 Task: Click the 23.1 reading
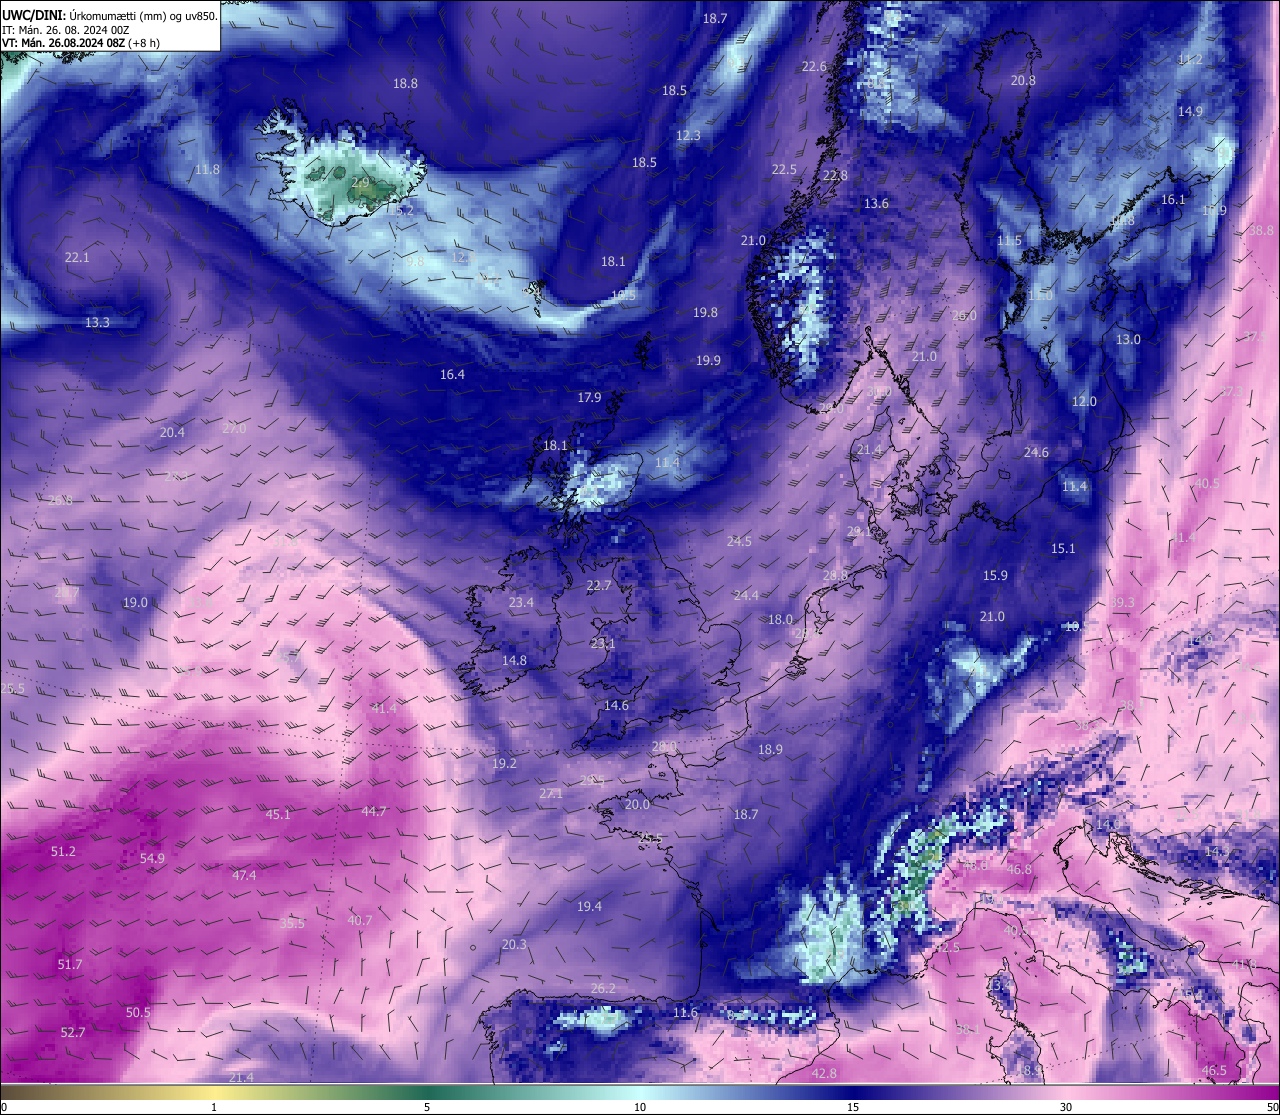click(603, 645)
